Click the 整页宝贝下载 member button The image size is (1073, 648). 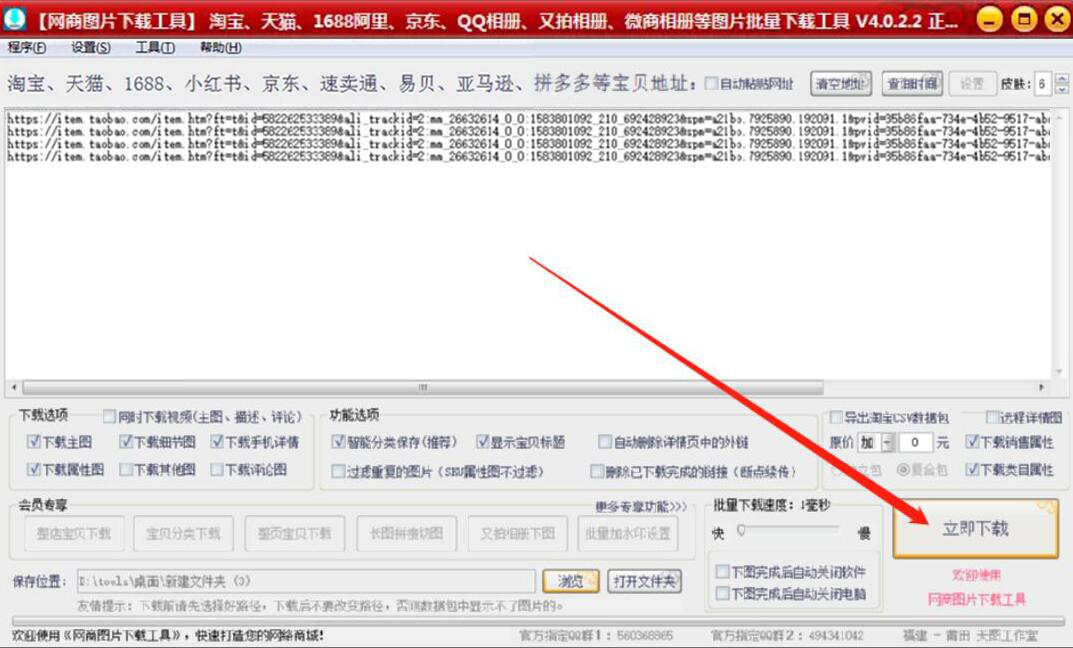pos(295,534)
